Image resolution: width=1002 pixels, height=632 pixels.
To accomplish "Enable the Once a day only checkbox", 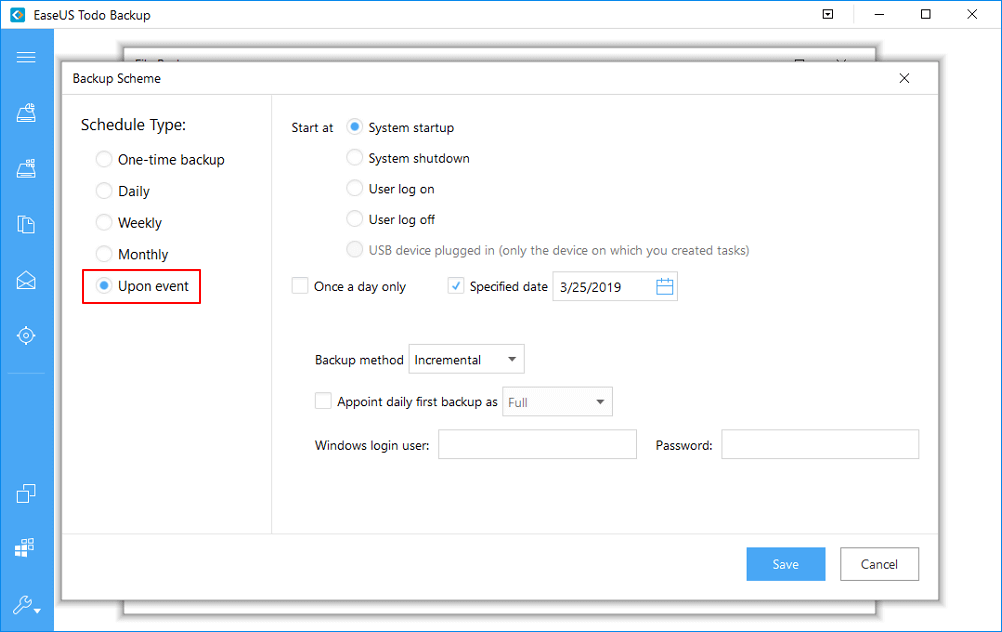I will (300, 286).
